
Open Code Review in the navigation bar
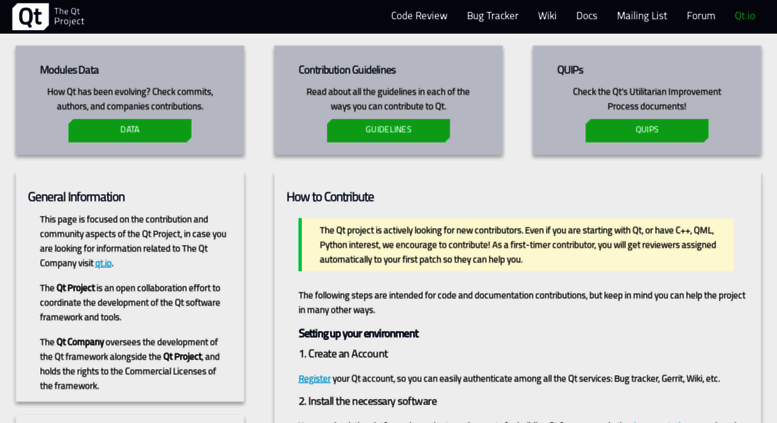419,16
